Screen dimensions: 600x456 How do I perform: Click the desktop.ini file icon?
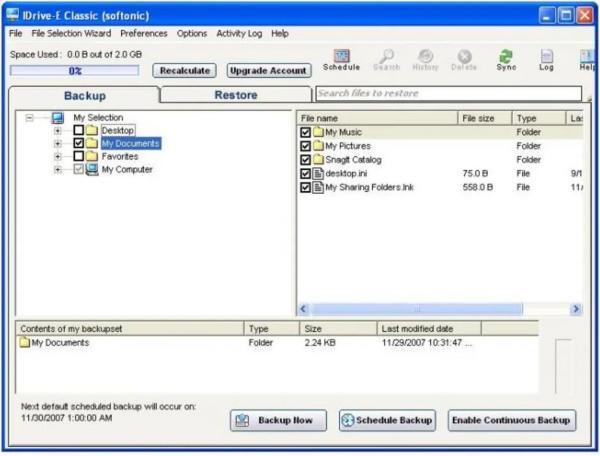[x=318, y=174]
